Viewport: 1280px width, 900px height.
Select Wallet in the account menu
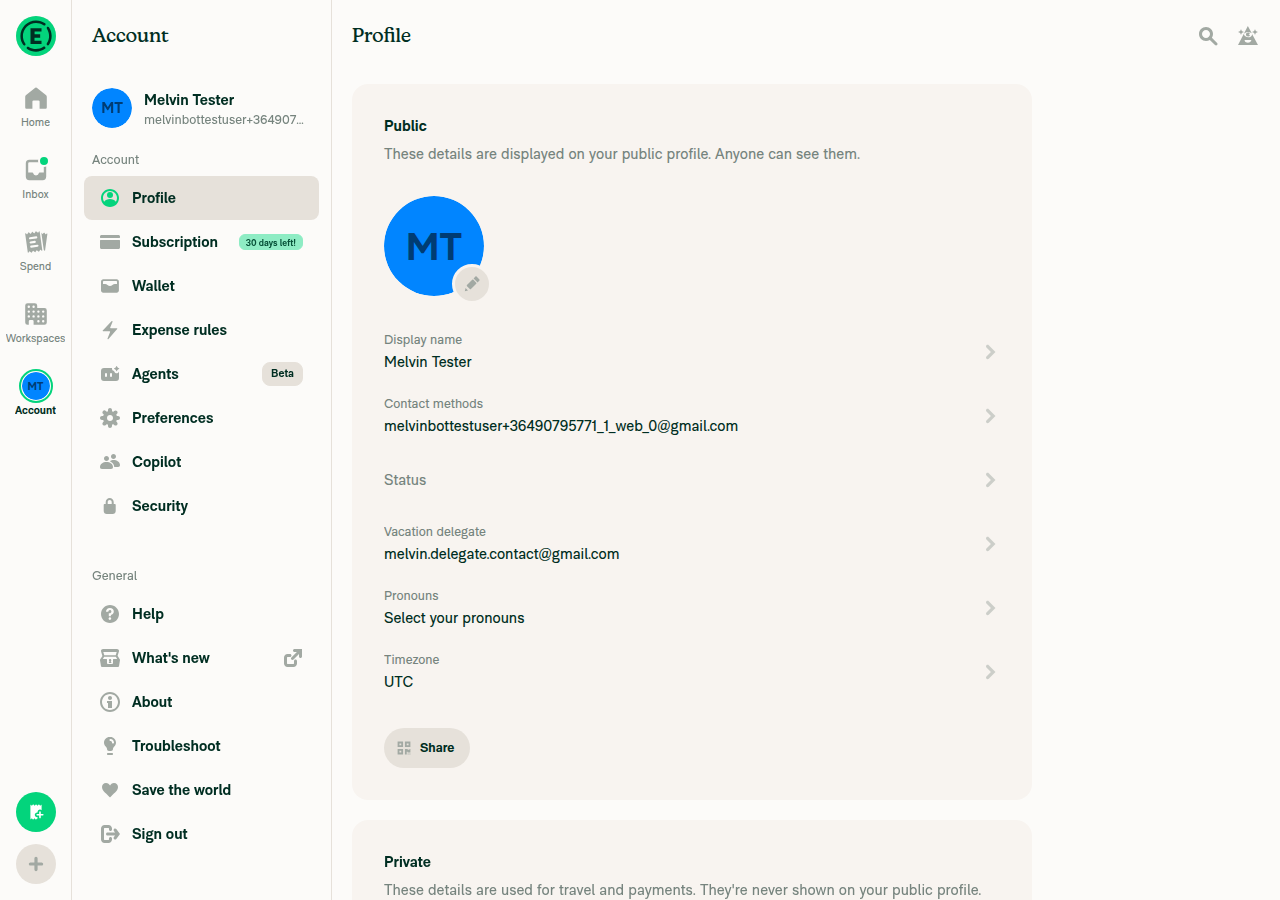201,286
